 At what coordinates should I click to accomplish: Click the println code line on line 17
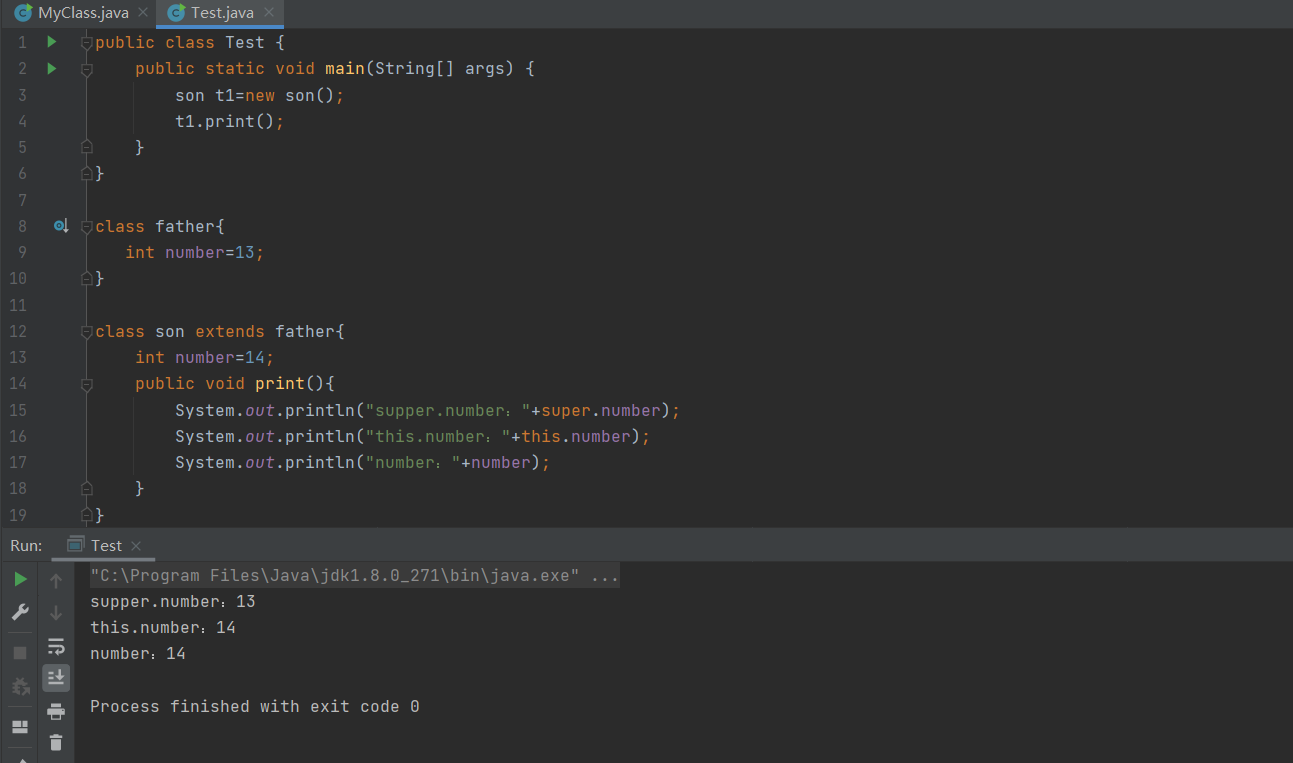pyautogui.click(x=362, y=462)
